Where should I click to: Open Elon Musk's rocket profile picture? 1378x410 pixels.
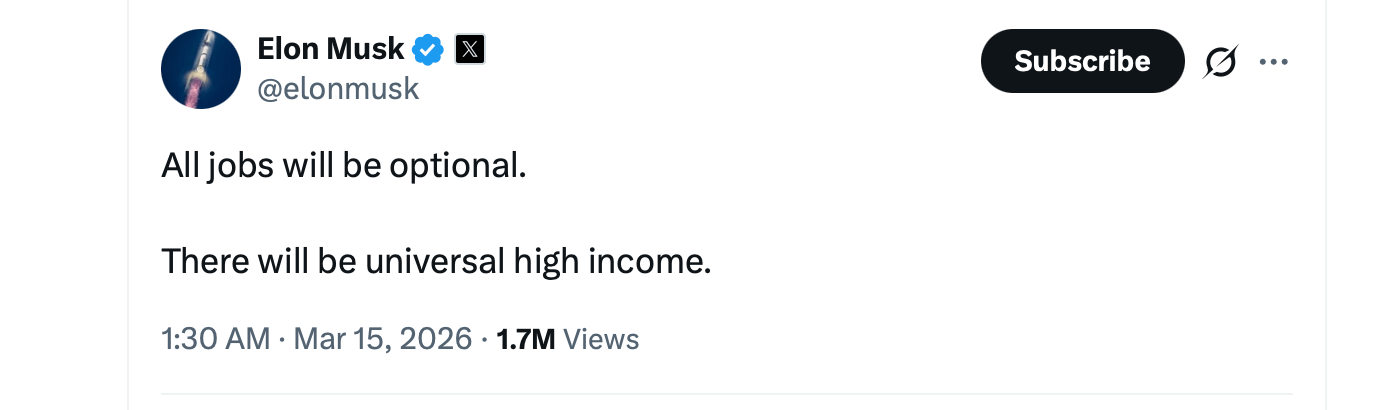(201, 69)
